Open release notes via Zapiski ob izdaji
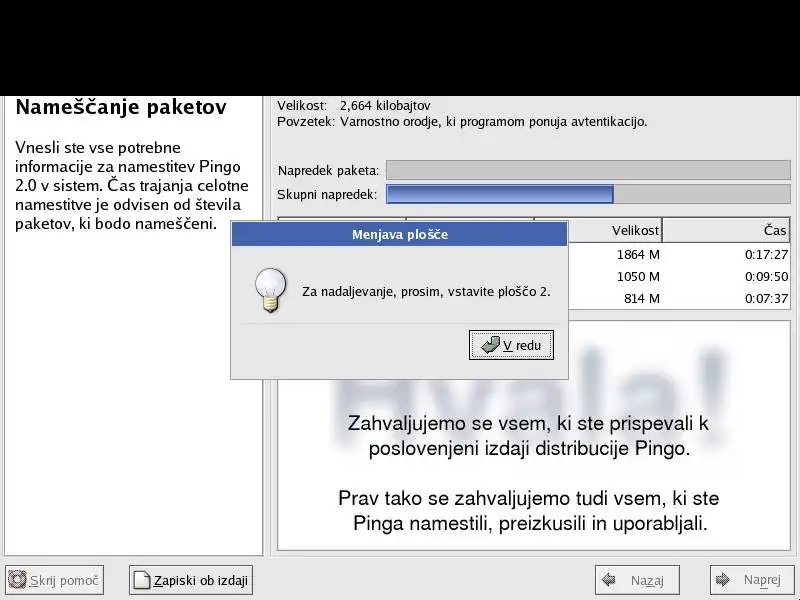The height and width of the screenshot is (600, 800). (x=191, y=580)
